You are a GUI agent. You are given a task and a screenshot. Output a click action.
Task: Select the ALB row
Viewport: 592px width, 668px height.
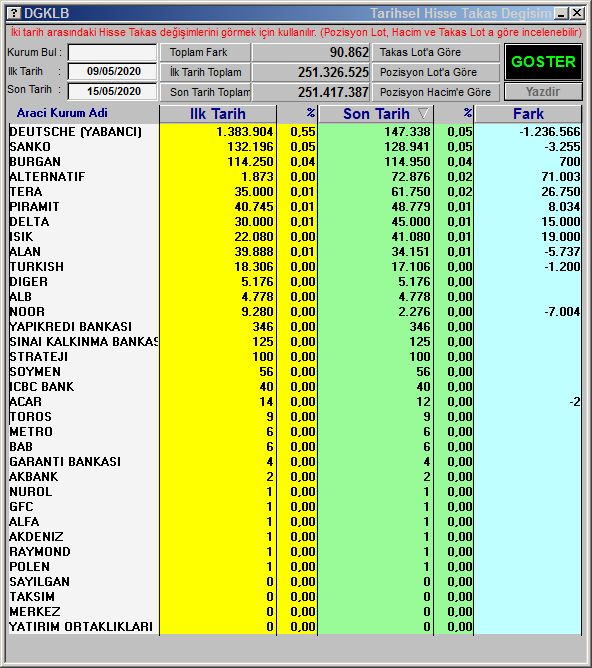point(295,297)
